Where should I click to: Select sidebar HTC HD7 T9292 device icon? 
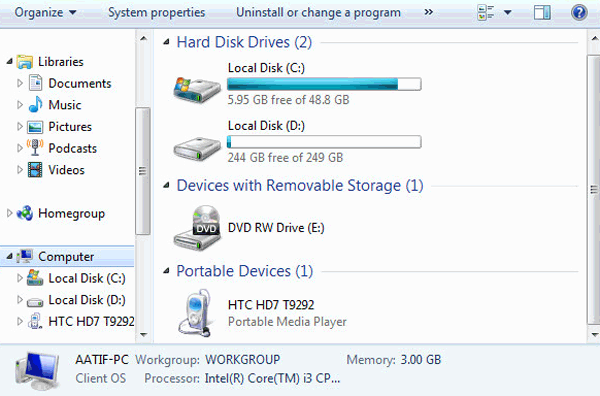click(35, 321)
